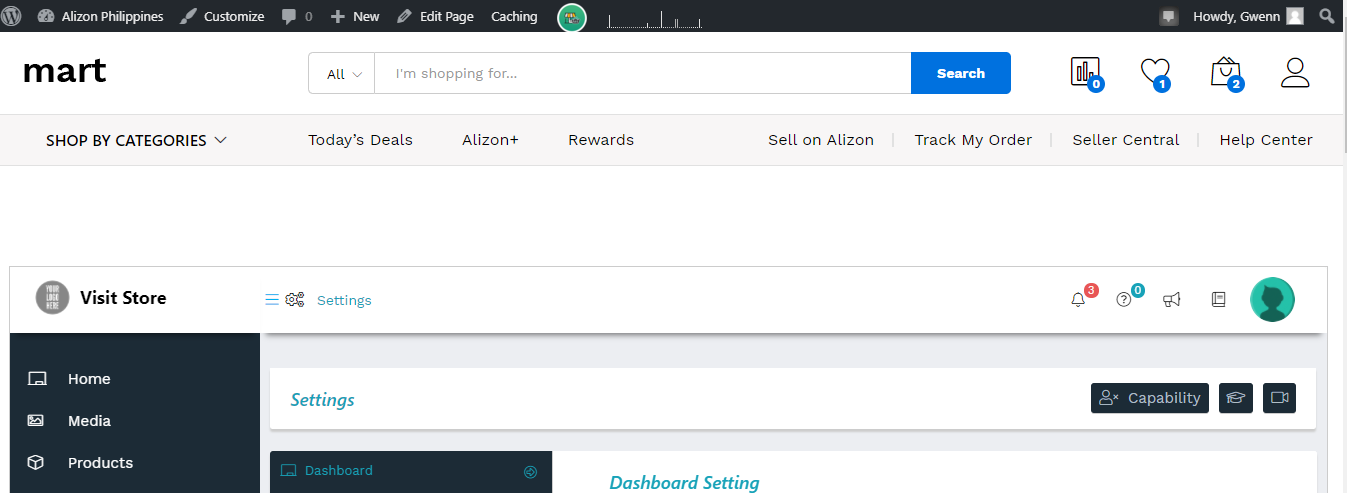This screenshot has width=1347, height=493.
Task: Open the enquiry question mark icon
Action: (1125, 298)
